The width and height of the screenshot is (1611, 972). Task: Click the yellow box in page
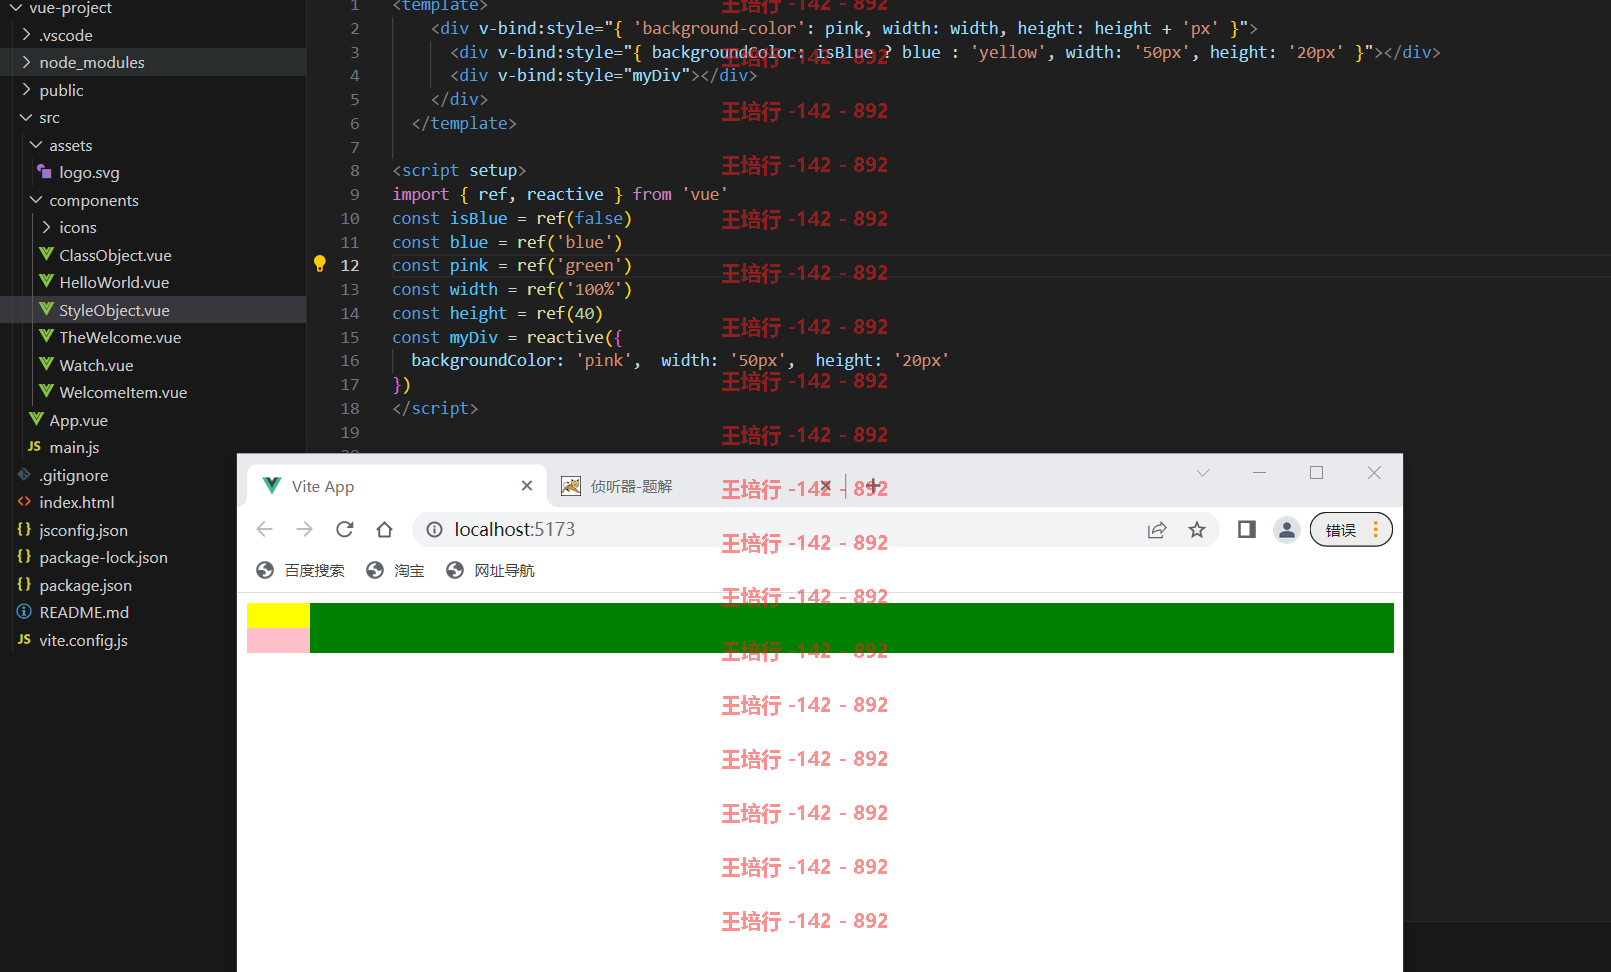tap(278, 615)
